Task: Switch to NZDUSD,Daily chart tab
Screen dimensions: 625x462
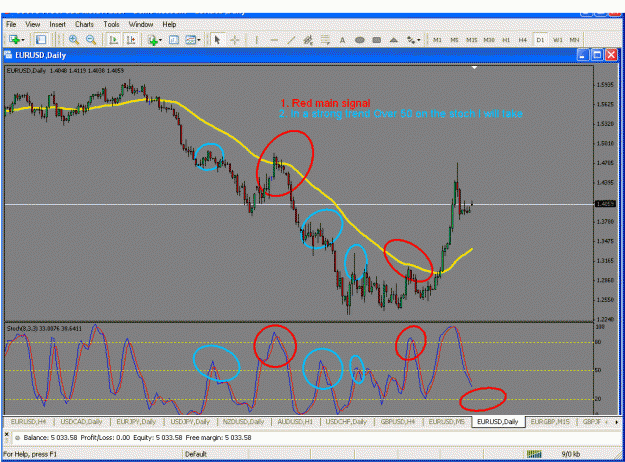Action: 243,421
